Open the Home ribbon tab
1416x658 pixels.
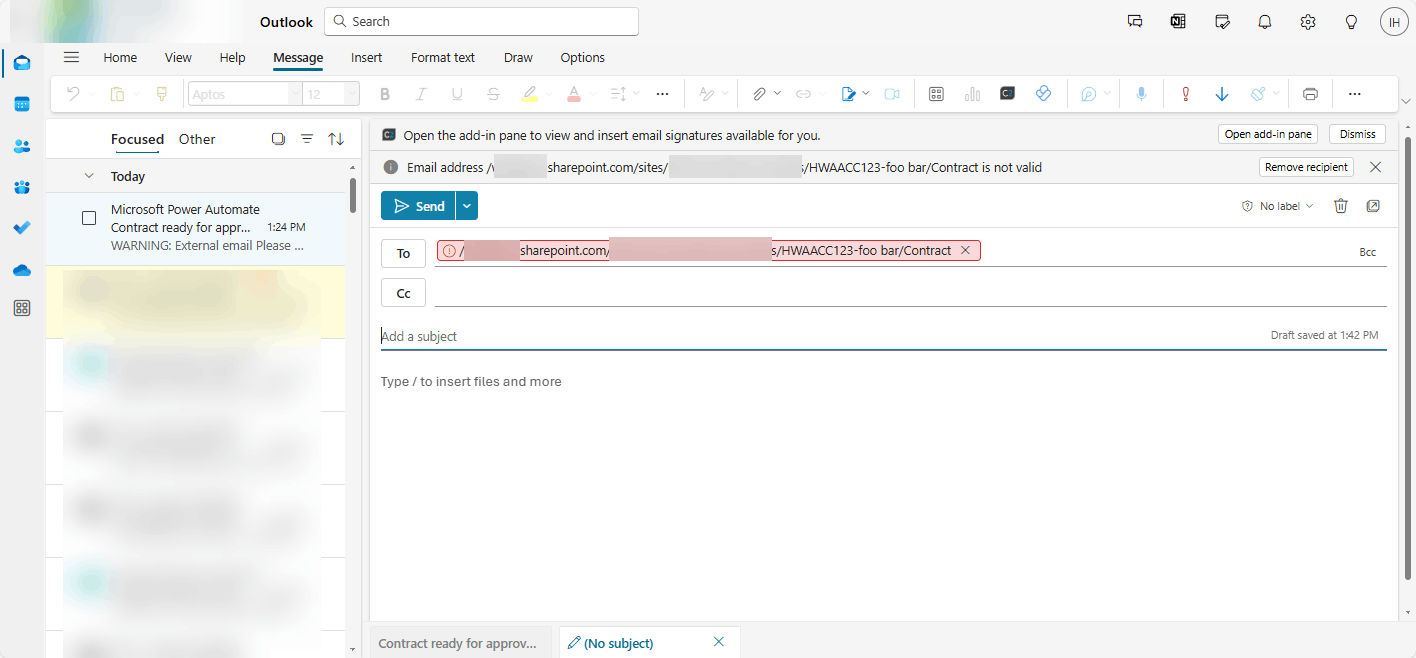point(120,57)
